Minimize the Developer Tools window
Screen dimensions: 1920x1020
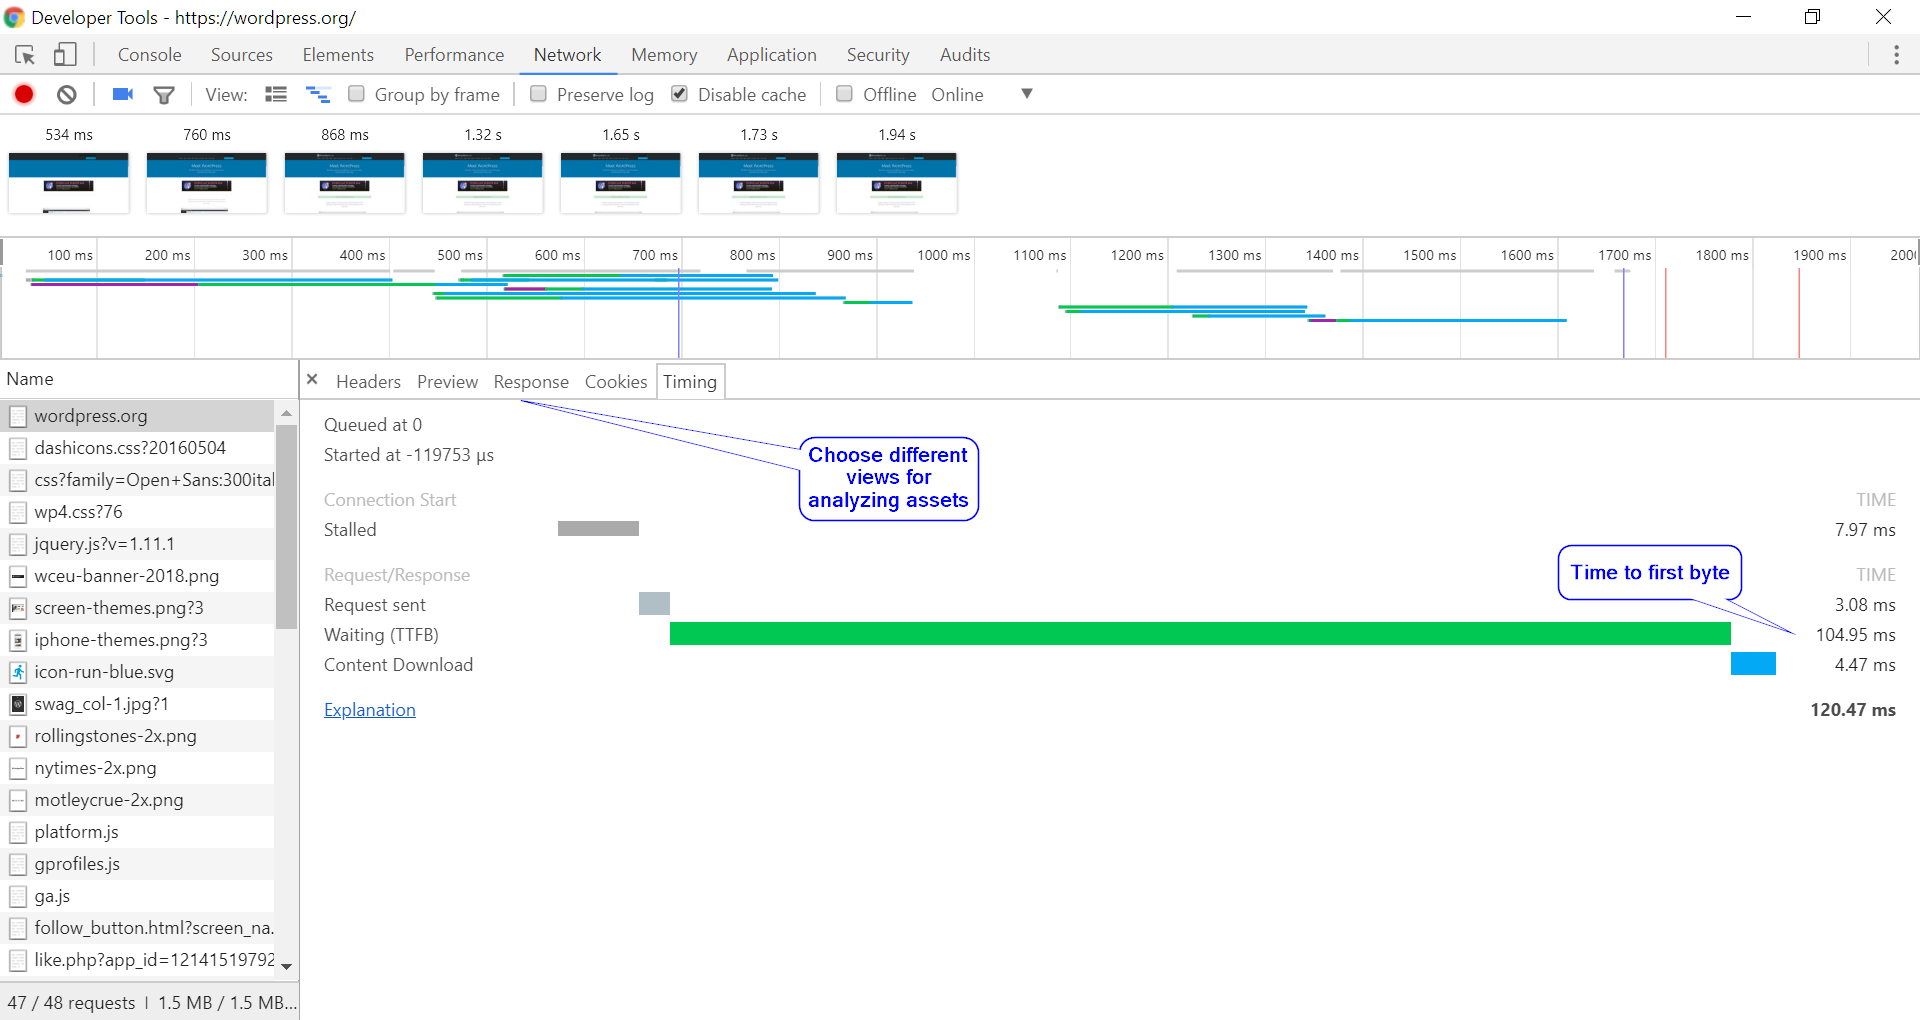pos(1743,17)
